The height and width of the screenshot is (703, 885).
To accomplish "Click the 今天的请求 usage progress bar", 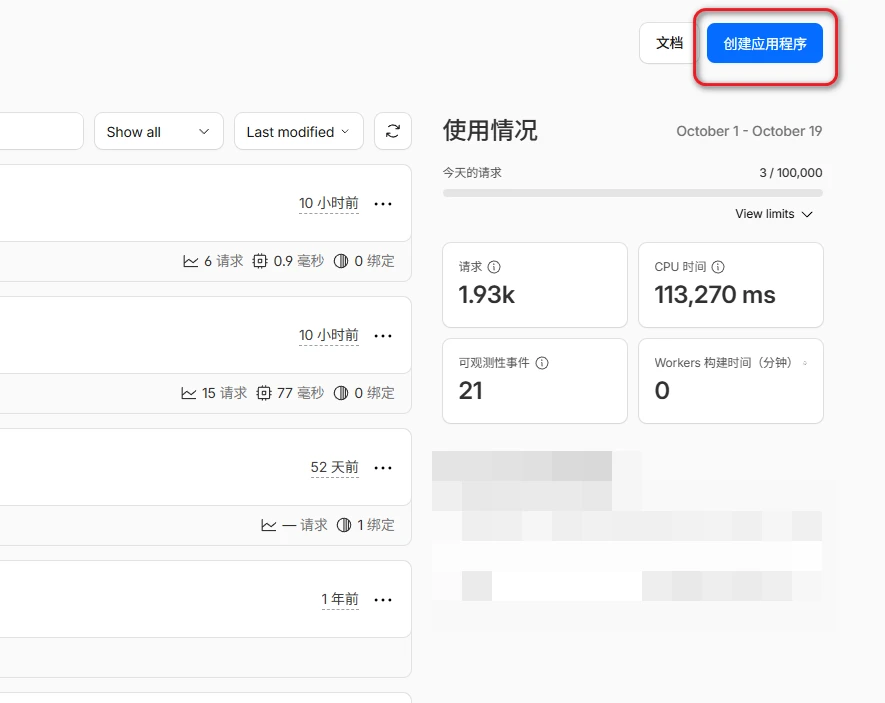I will [x=632, y=193].
